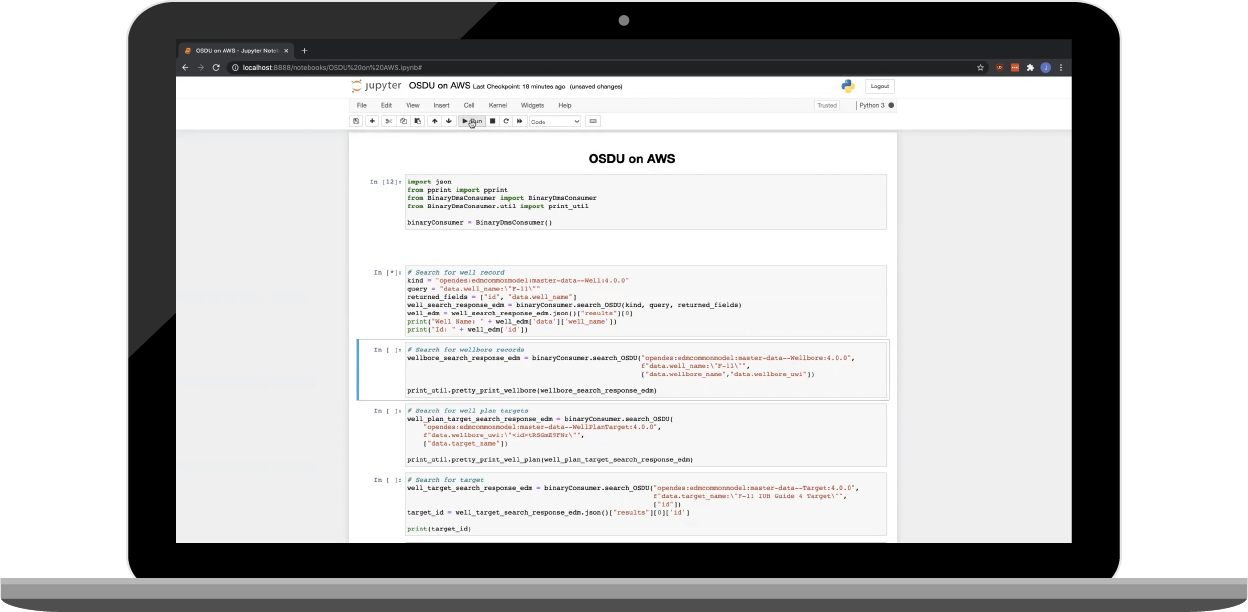Viewport: 1248px width, 612px height.
Task: Open the command palette keyboard icon
Action: (593, 121)
